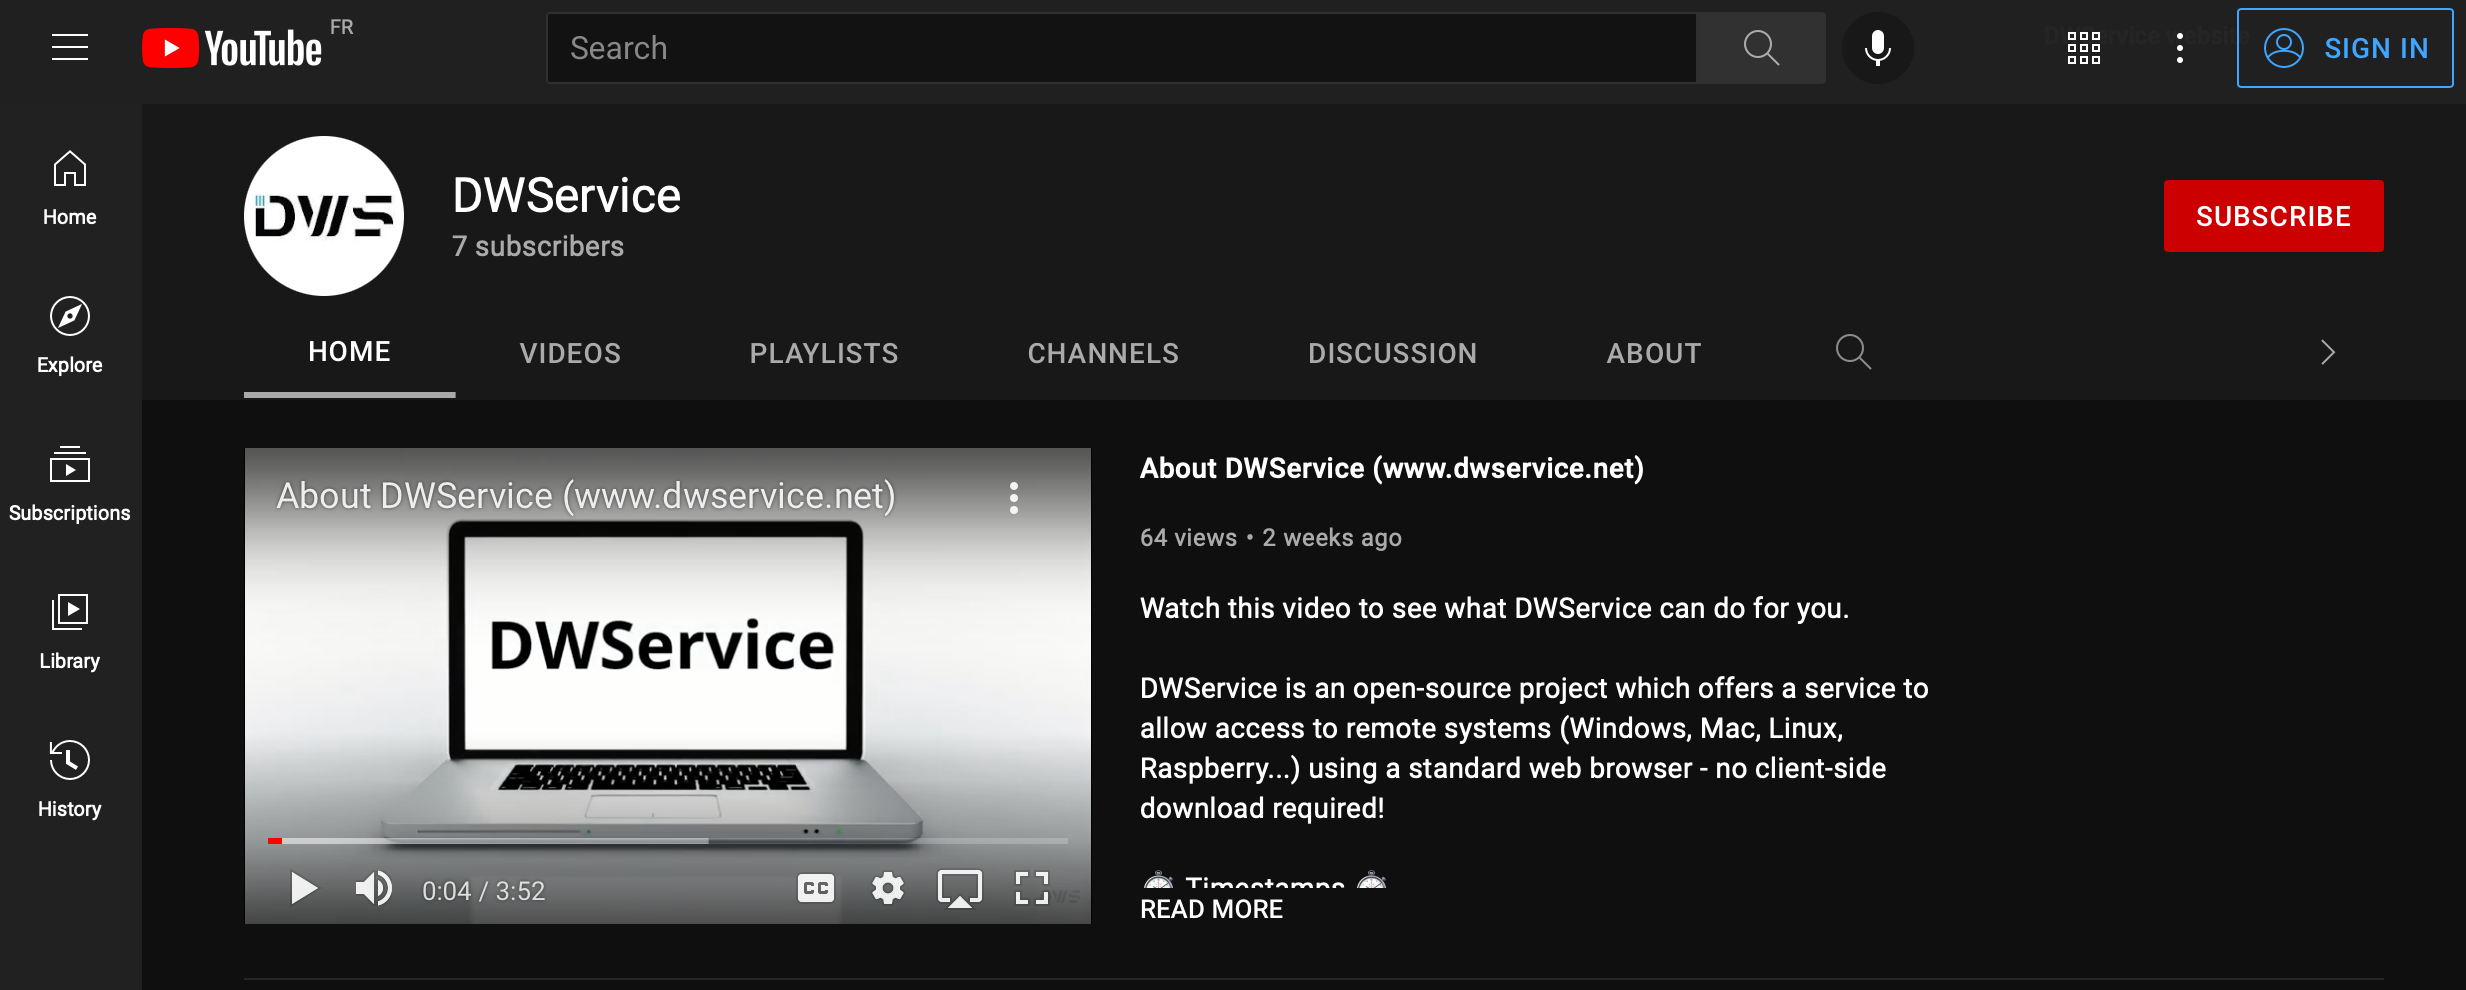This screenshot has height=990, width=2466.
Task: Open History in the sidebar
Action: 70,780
